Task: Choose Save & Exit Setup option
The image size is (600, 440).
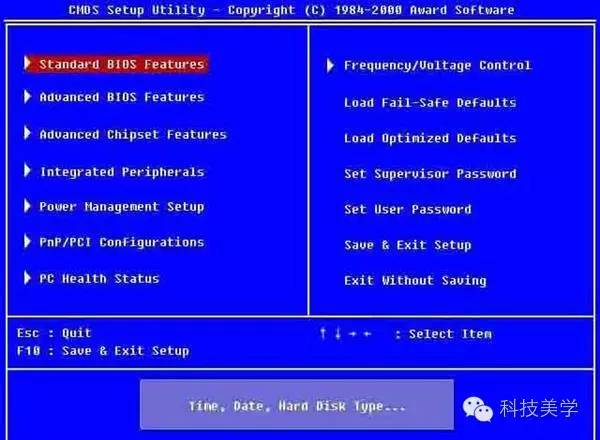Action: [408, 245]
